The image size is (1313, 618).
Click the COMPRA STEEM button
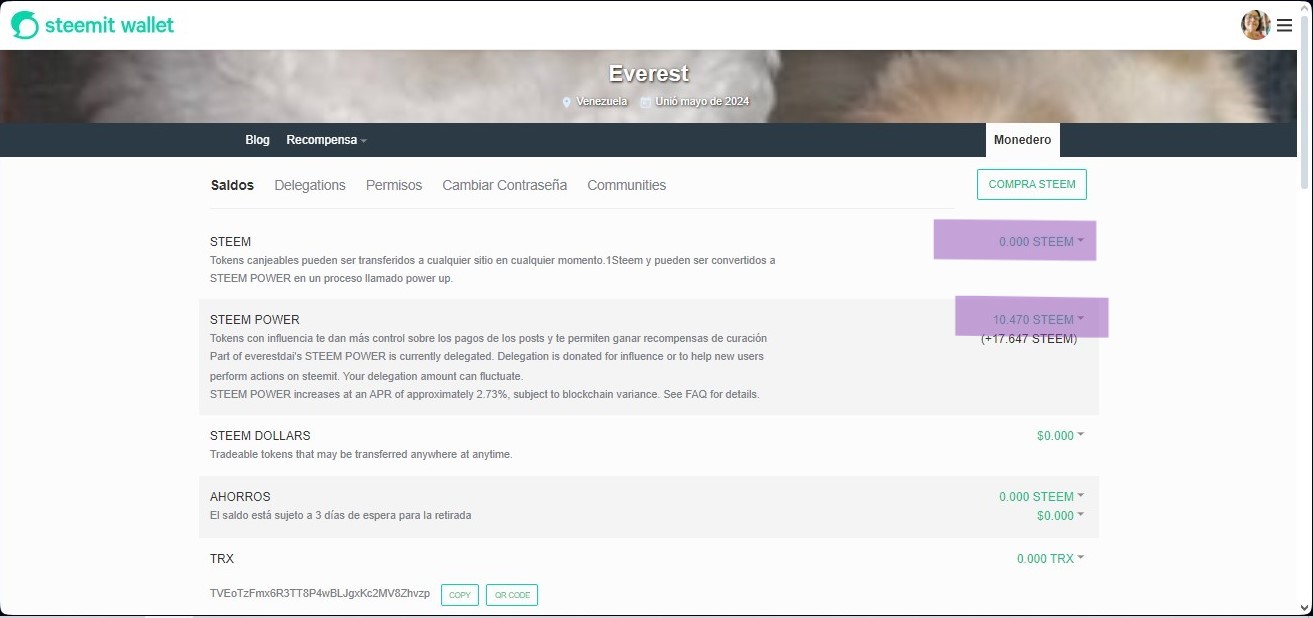pos(1032,184)
